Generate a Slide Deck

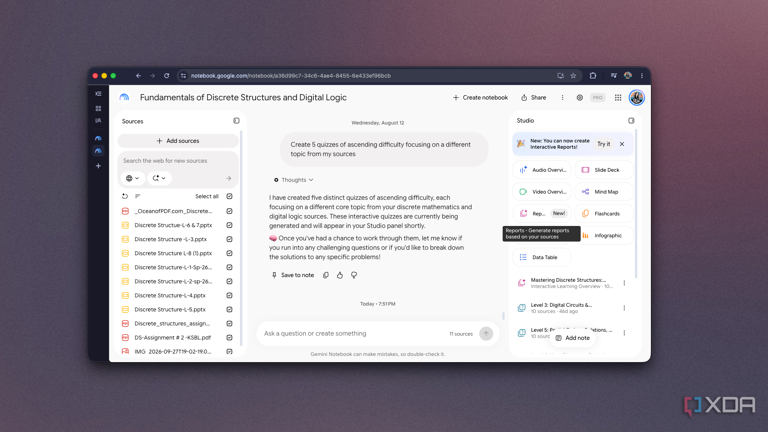[x=604, y=170]
